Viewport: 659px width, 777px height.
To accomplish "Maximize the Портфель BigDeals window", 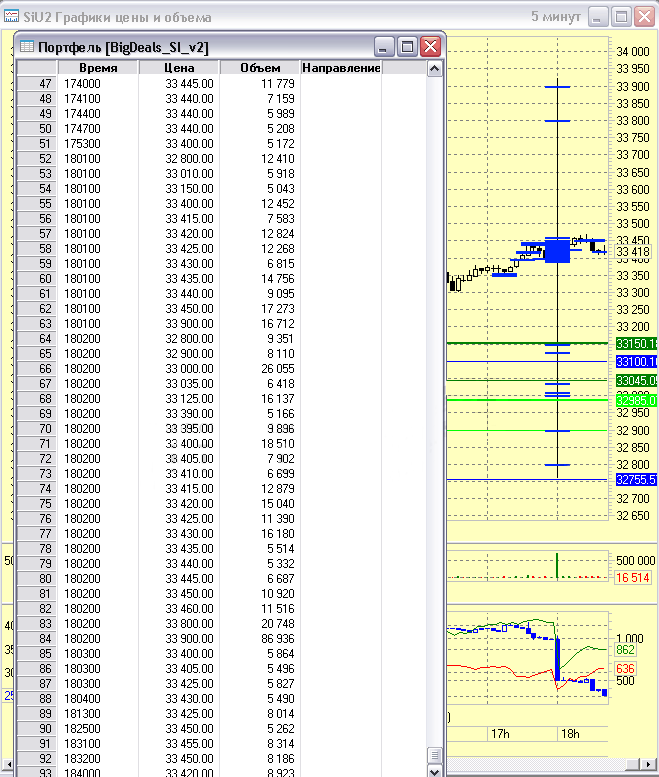I will point(407,47).
